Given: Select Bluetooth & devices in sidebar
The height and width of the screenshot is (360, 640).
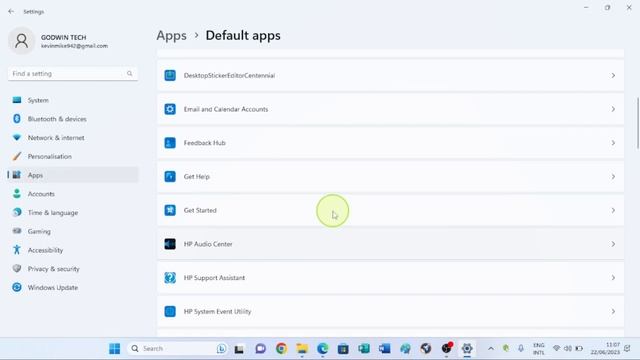Looking at the screenshot, I should [73, 119].
